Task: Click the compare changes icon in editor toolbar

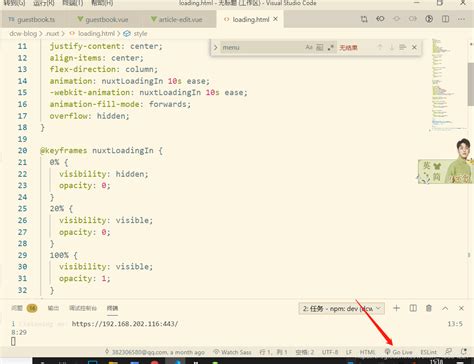Action: [364, 19]
